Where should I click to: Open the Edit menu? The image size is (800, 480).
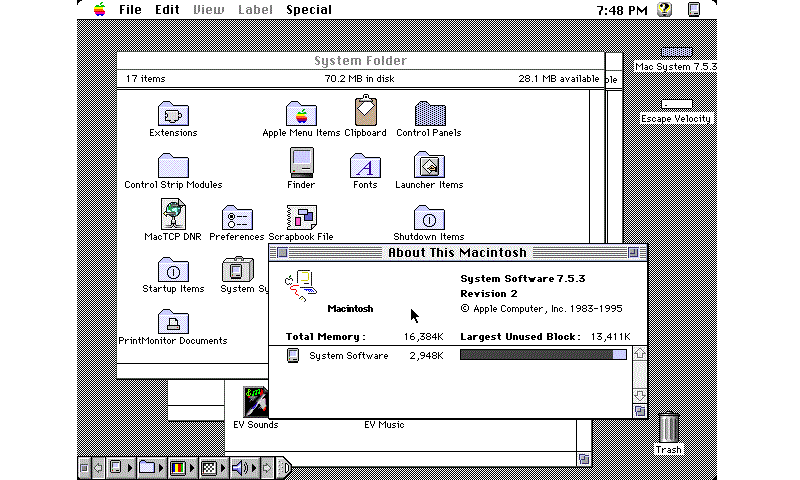pos(167,10)
